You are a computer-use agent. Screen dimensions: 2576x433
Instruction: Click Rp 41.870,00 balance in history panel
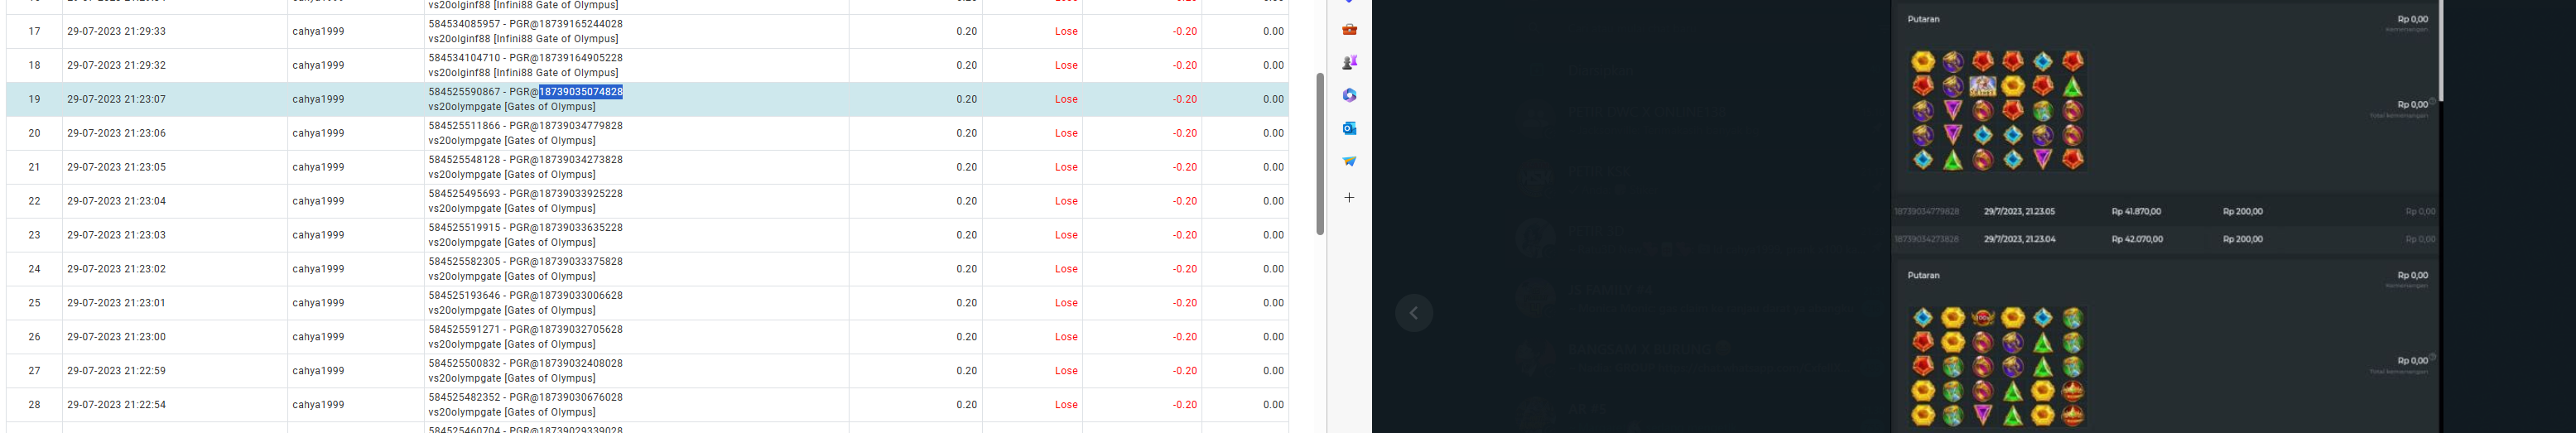coord(2136,212)
